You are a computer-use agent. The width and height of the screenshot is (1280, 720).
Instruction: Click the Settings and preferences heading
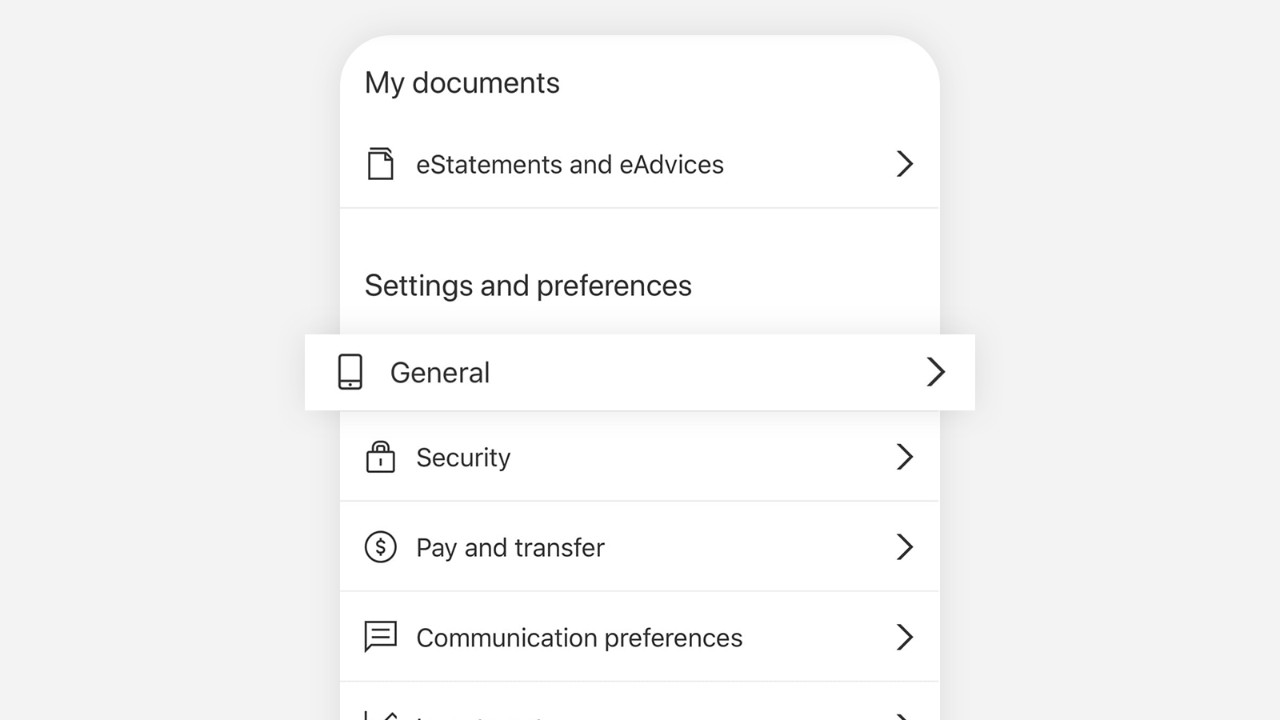(x=528, y=286)
